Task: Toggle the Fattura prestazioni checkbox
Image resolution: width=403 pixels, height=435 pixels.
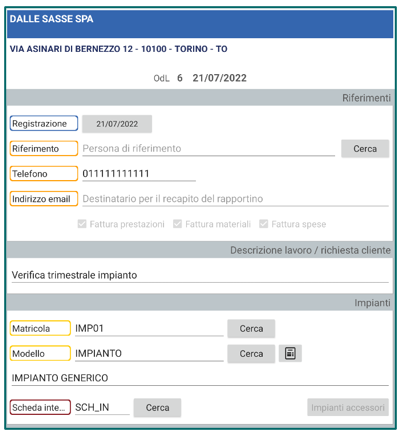Action: [82, 224]
